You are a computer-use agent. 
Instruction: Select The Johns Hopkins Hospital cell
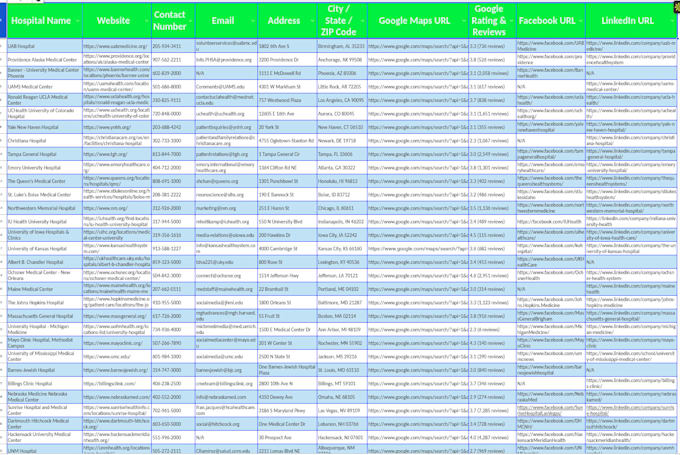44,302
